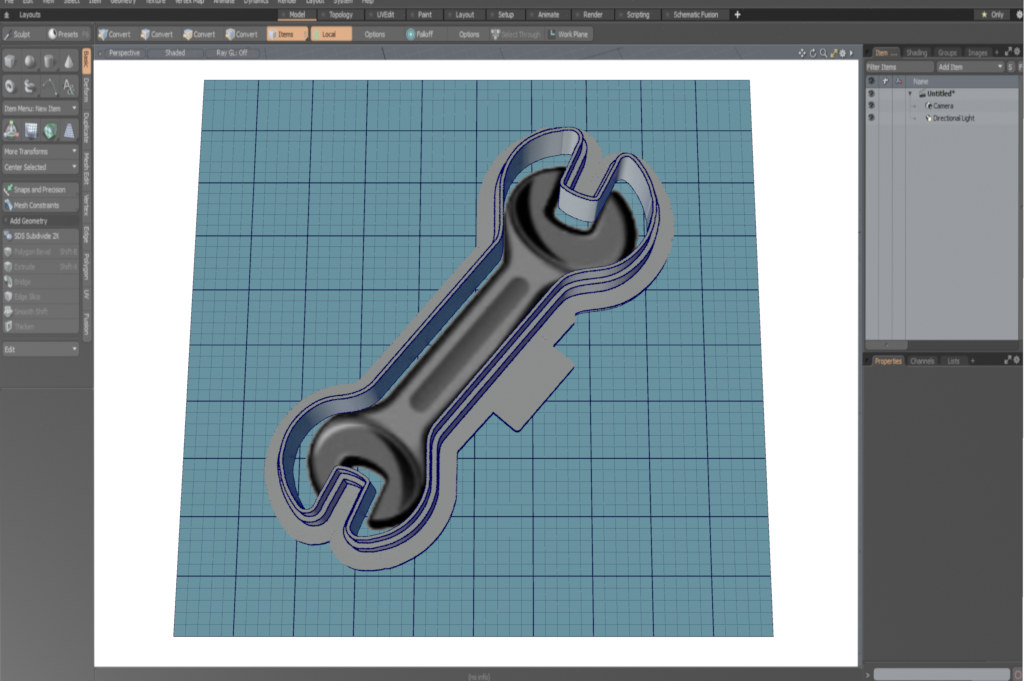Toggle visibility eye for Camera item
The width and height of the screenshot is (1024, 681).
[x=871, y=106]
